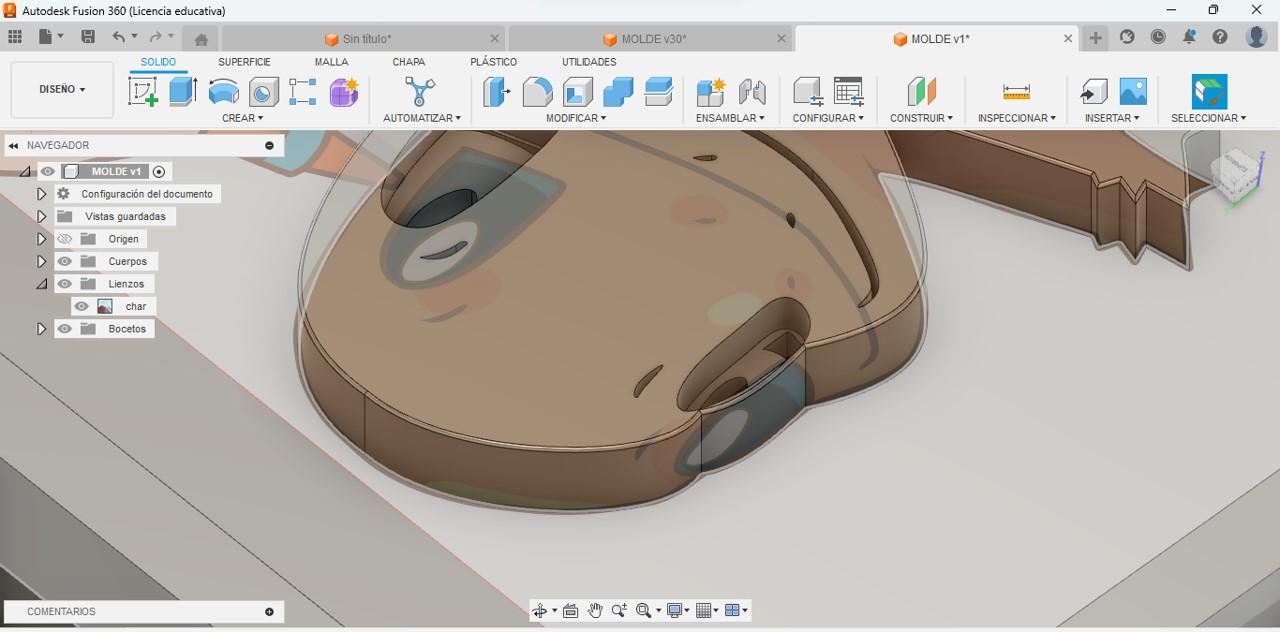Open the user profile avatar
This screenshot has height=632, width=1280.
[1256, 37]
